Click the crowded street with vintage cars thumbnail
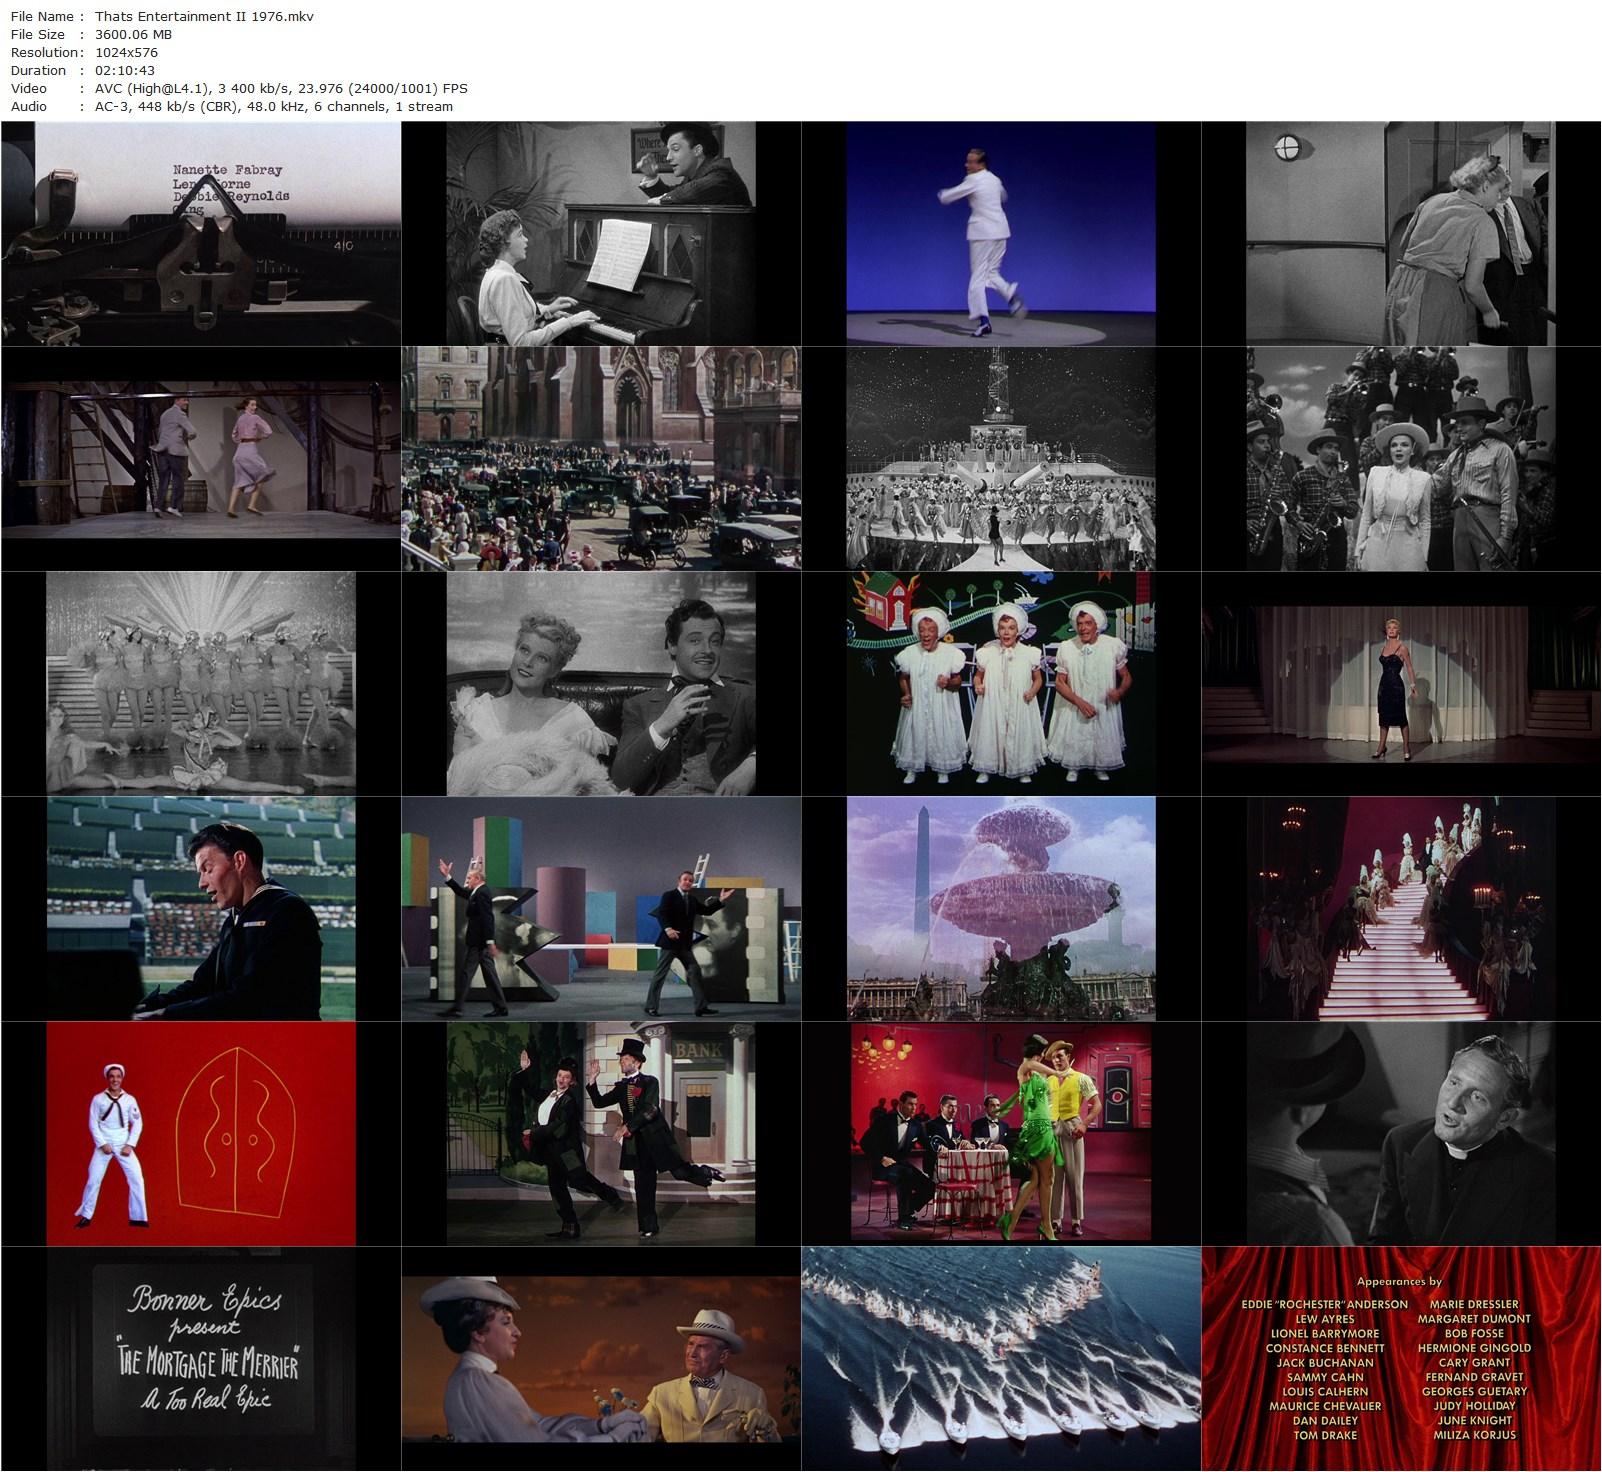1602x1472 pixels. (601, 459)
